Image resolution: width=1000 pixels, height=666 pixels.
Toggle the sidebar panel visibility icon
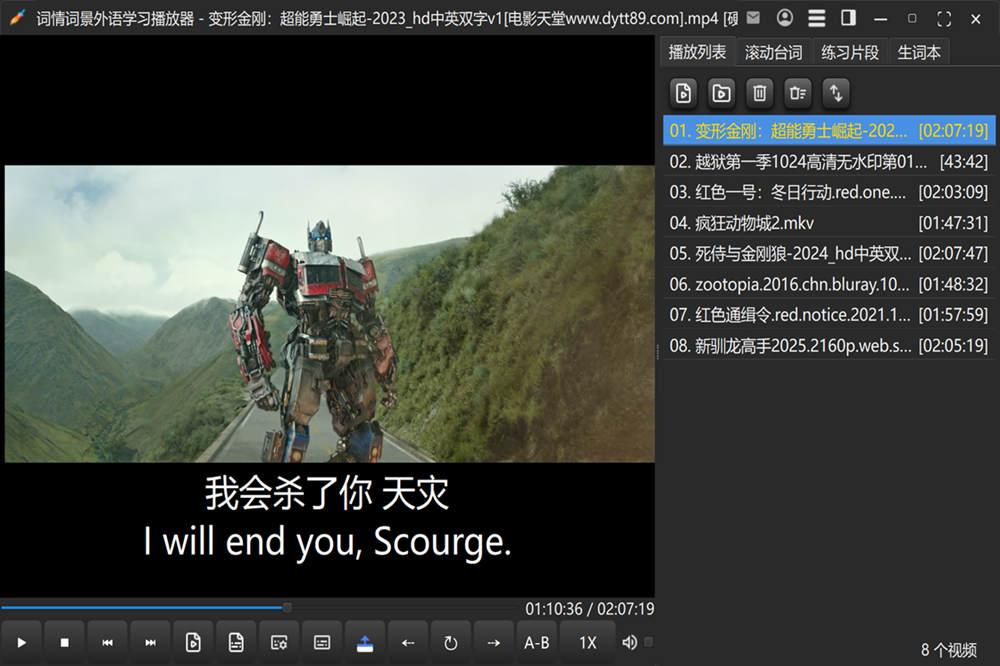[848, 18]
